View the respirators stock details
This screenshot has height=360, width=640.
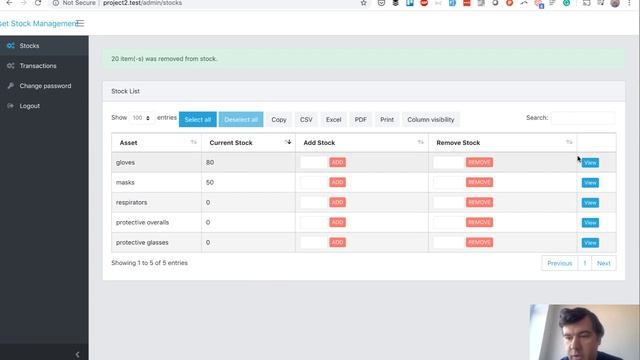click(590, 202)
